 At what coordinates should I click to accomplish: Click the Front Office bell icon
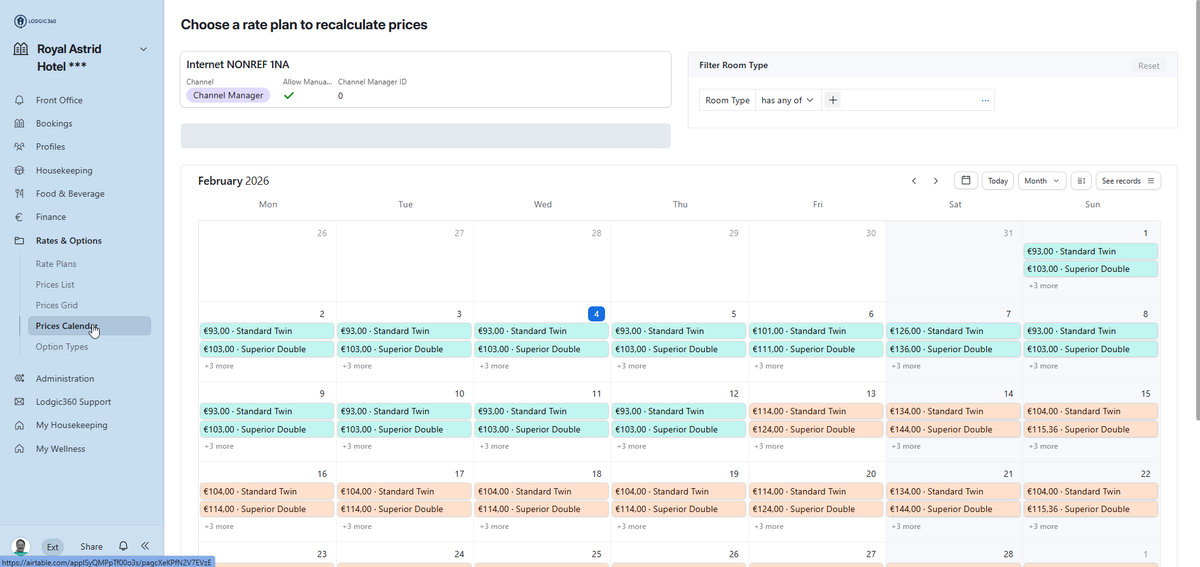click(19, 100)
